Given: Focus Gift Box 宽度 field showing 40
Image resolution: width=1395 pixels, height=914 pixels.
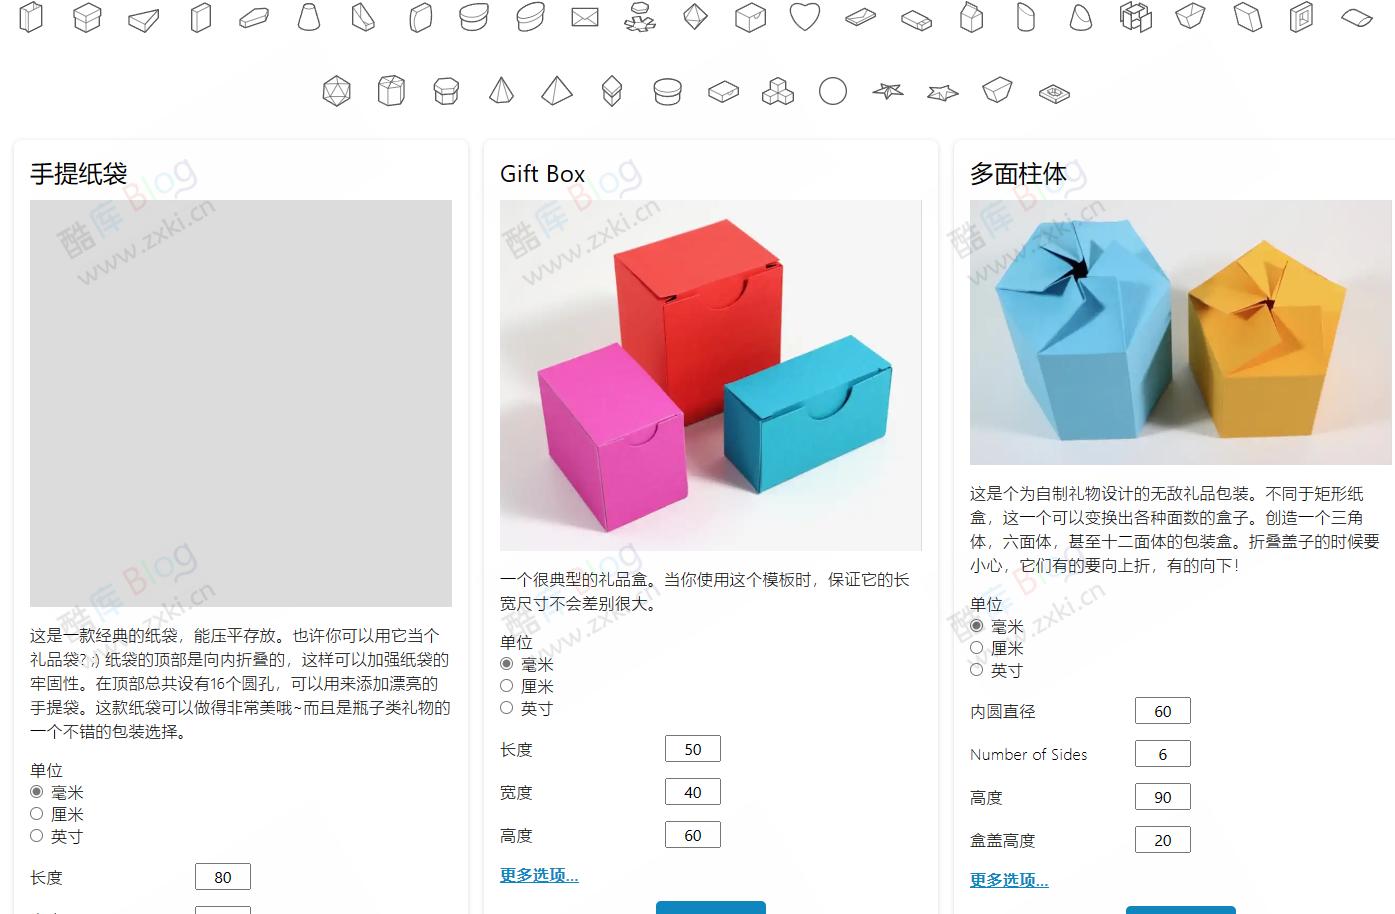Looking at the screenshot, I should tap(693, 792).
